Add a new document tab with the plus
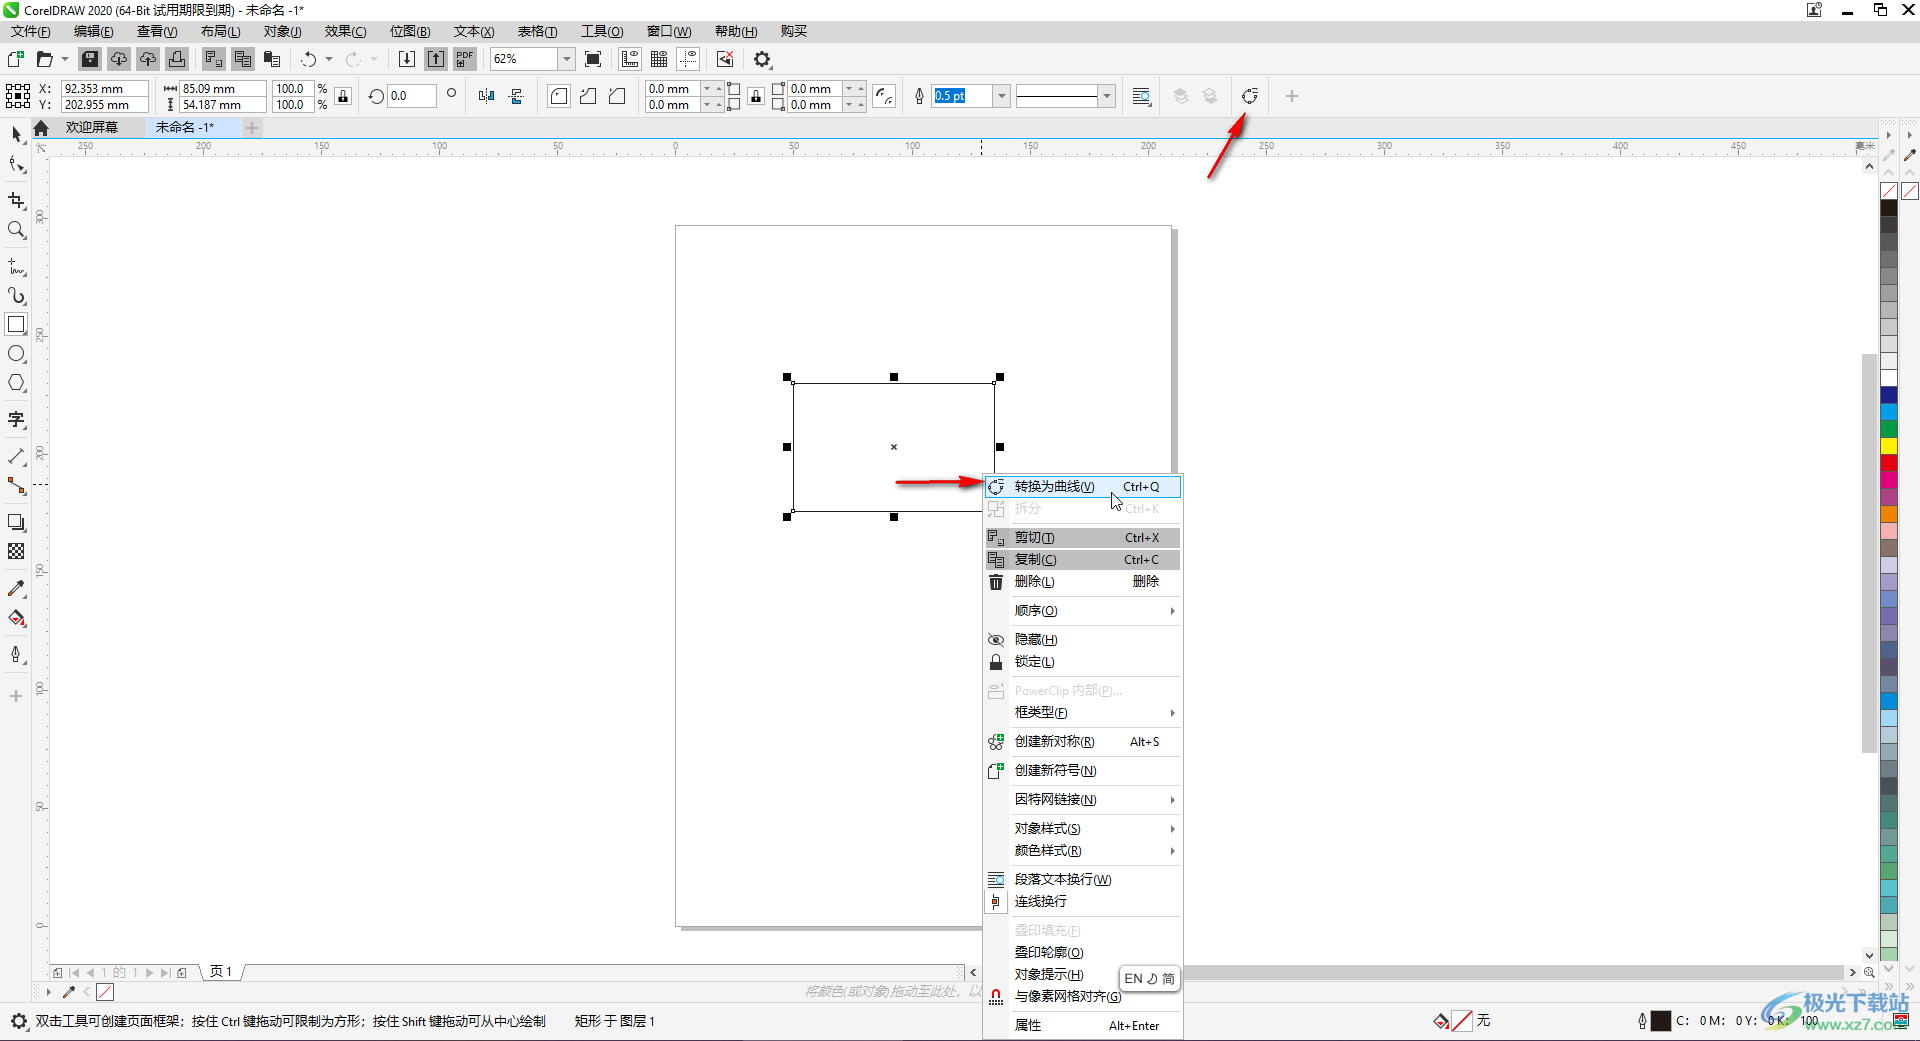The width and height of the screenshot is (1920, 1041). (x=252, y=127)
